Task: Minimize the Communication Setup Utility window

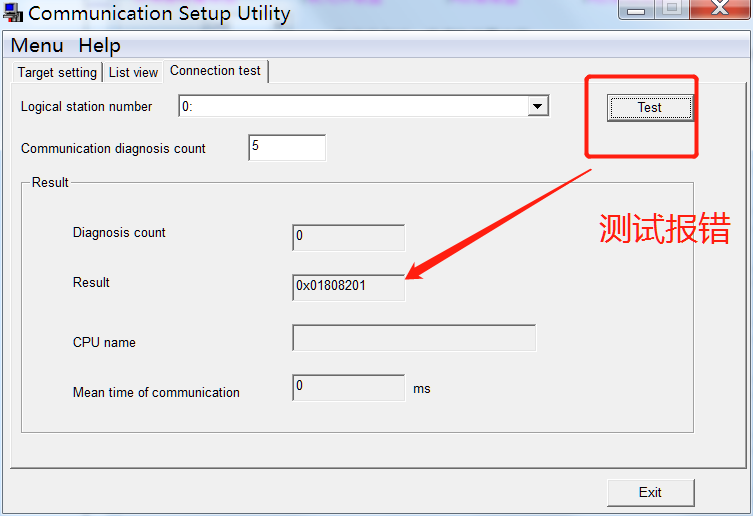Action: tap(636, 9)
